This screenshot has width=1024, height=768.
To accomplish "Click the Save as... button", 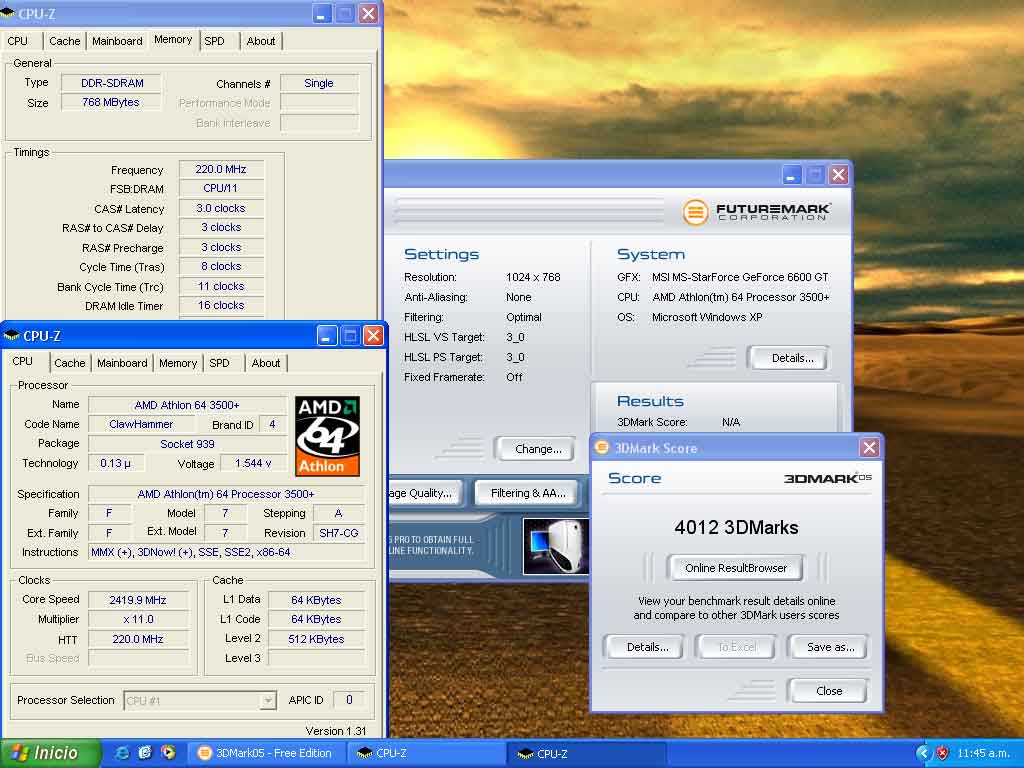I will [x=830, y=647].
